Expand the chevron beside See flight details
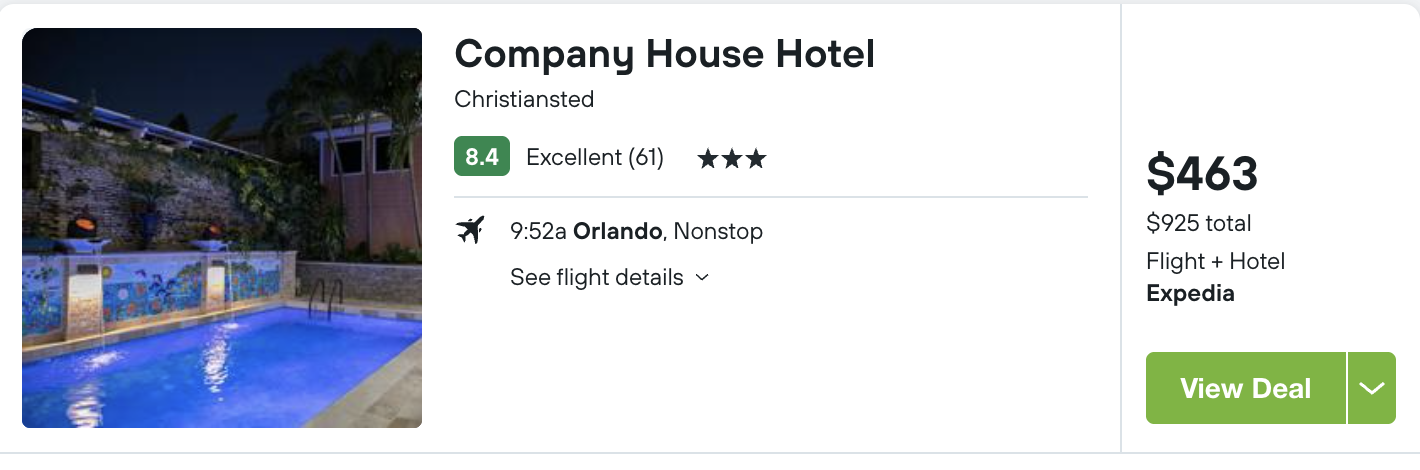 coord(702,278)
